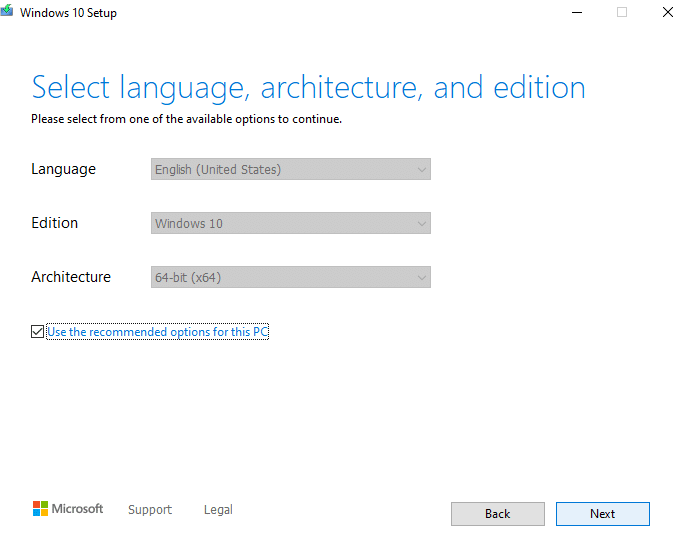Click the 'Use the recommended options' label text

158,332
